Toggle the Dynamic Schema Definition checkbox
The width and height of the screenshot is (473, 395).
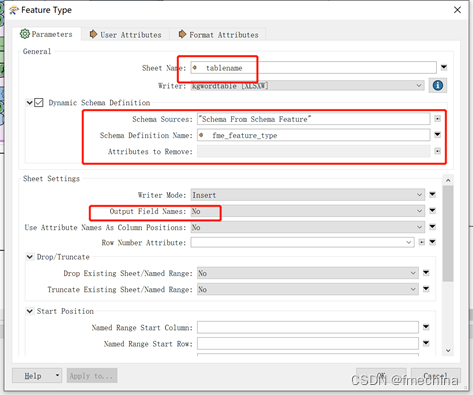click(39, 102)
